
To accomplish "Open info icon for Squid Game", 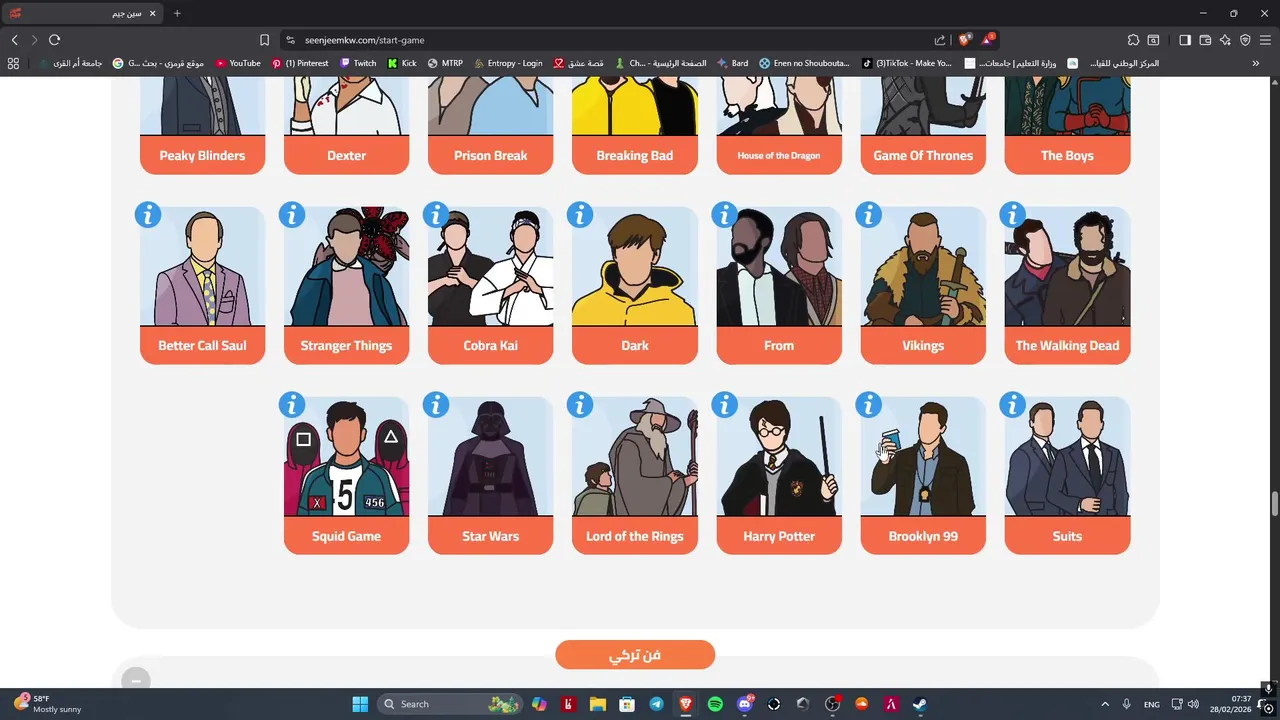I will point(291,405).
